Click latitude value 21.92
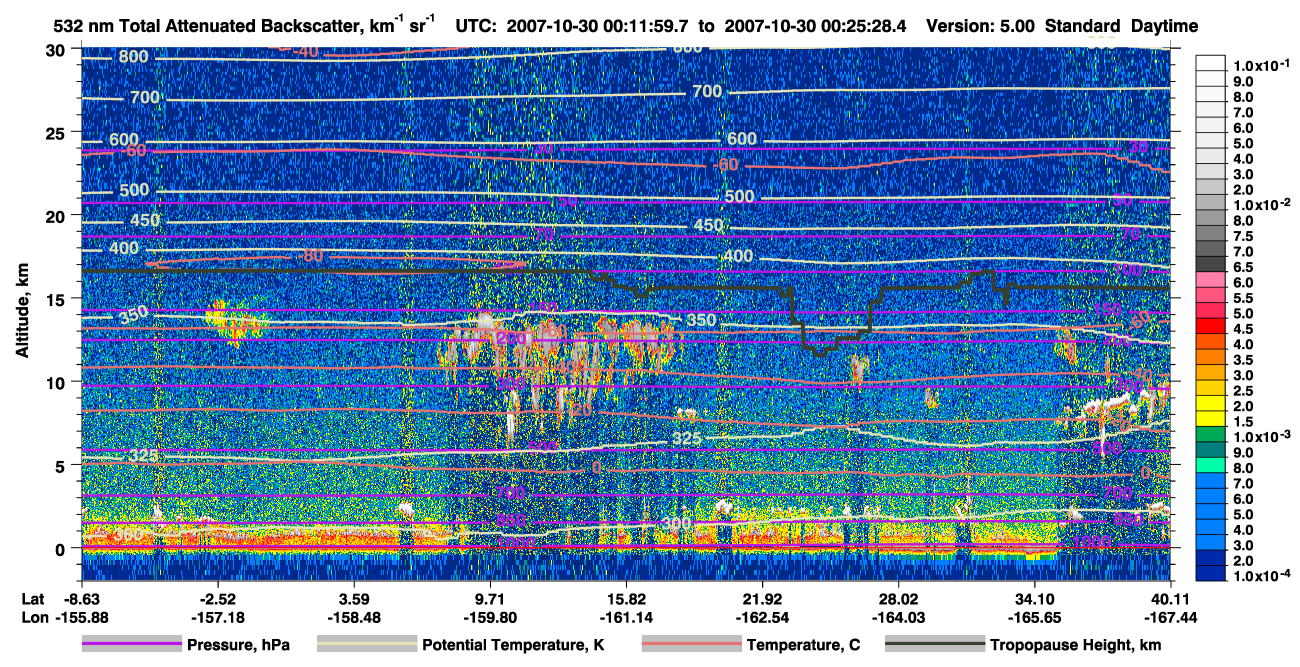This screenshot has width=1300, height=667. pyautogui.click(x=762, y=598)
